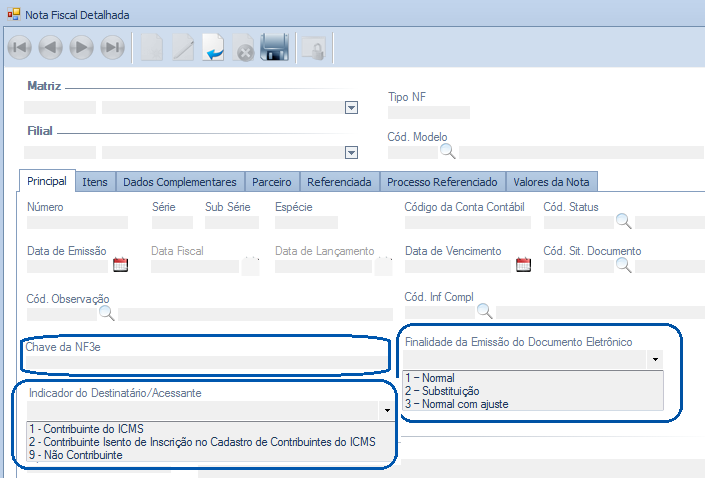705x478 pixels.
Task: Click the Cód. Sit. Documento code field
Action: tap(579, 266)
